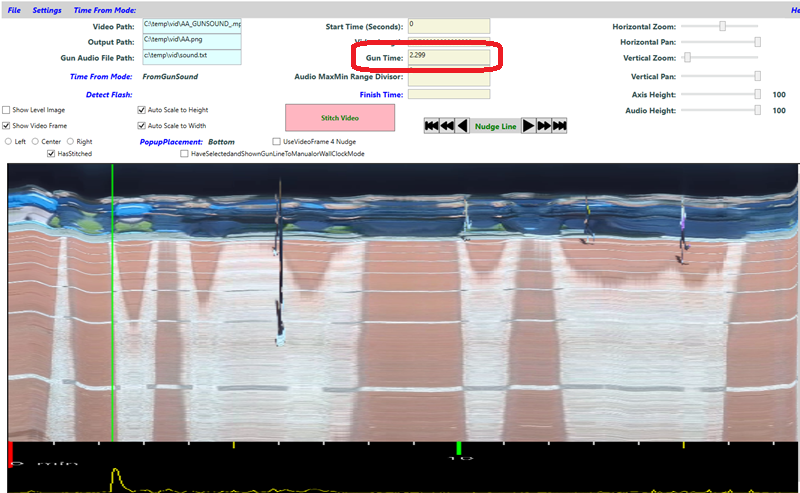Image resolution: width=800 pixels, height=493 pixels.
Task: Jump nudge line to the very start
Action: [x=431, y=125]
